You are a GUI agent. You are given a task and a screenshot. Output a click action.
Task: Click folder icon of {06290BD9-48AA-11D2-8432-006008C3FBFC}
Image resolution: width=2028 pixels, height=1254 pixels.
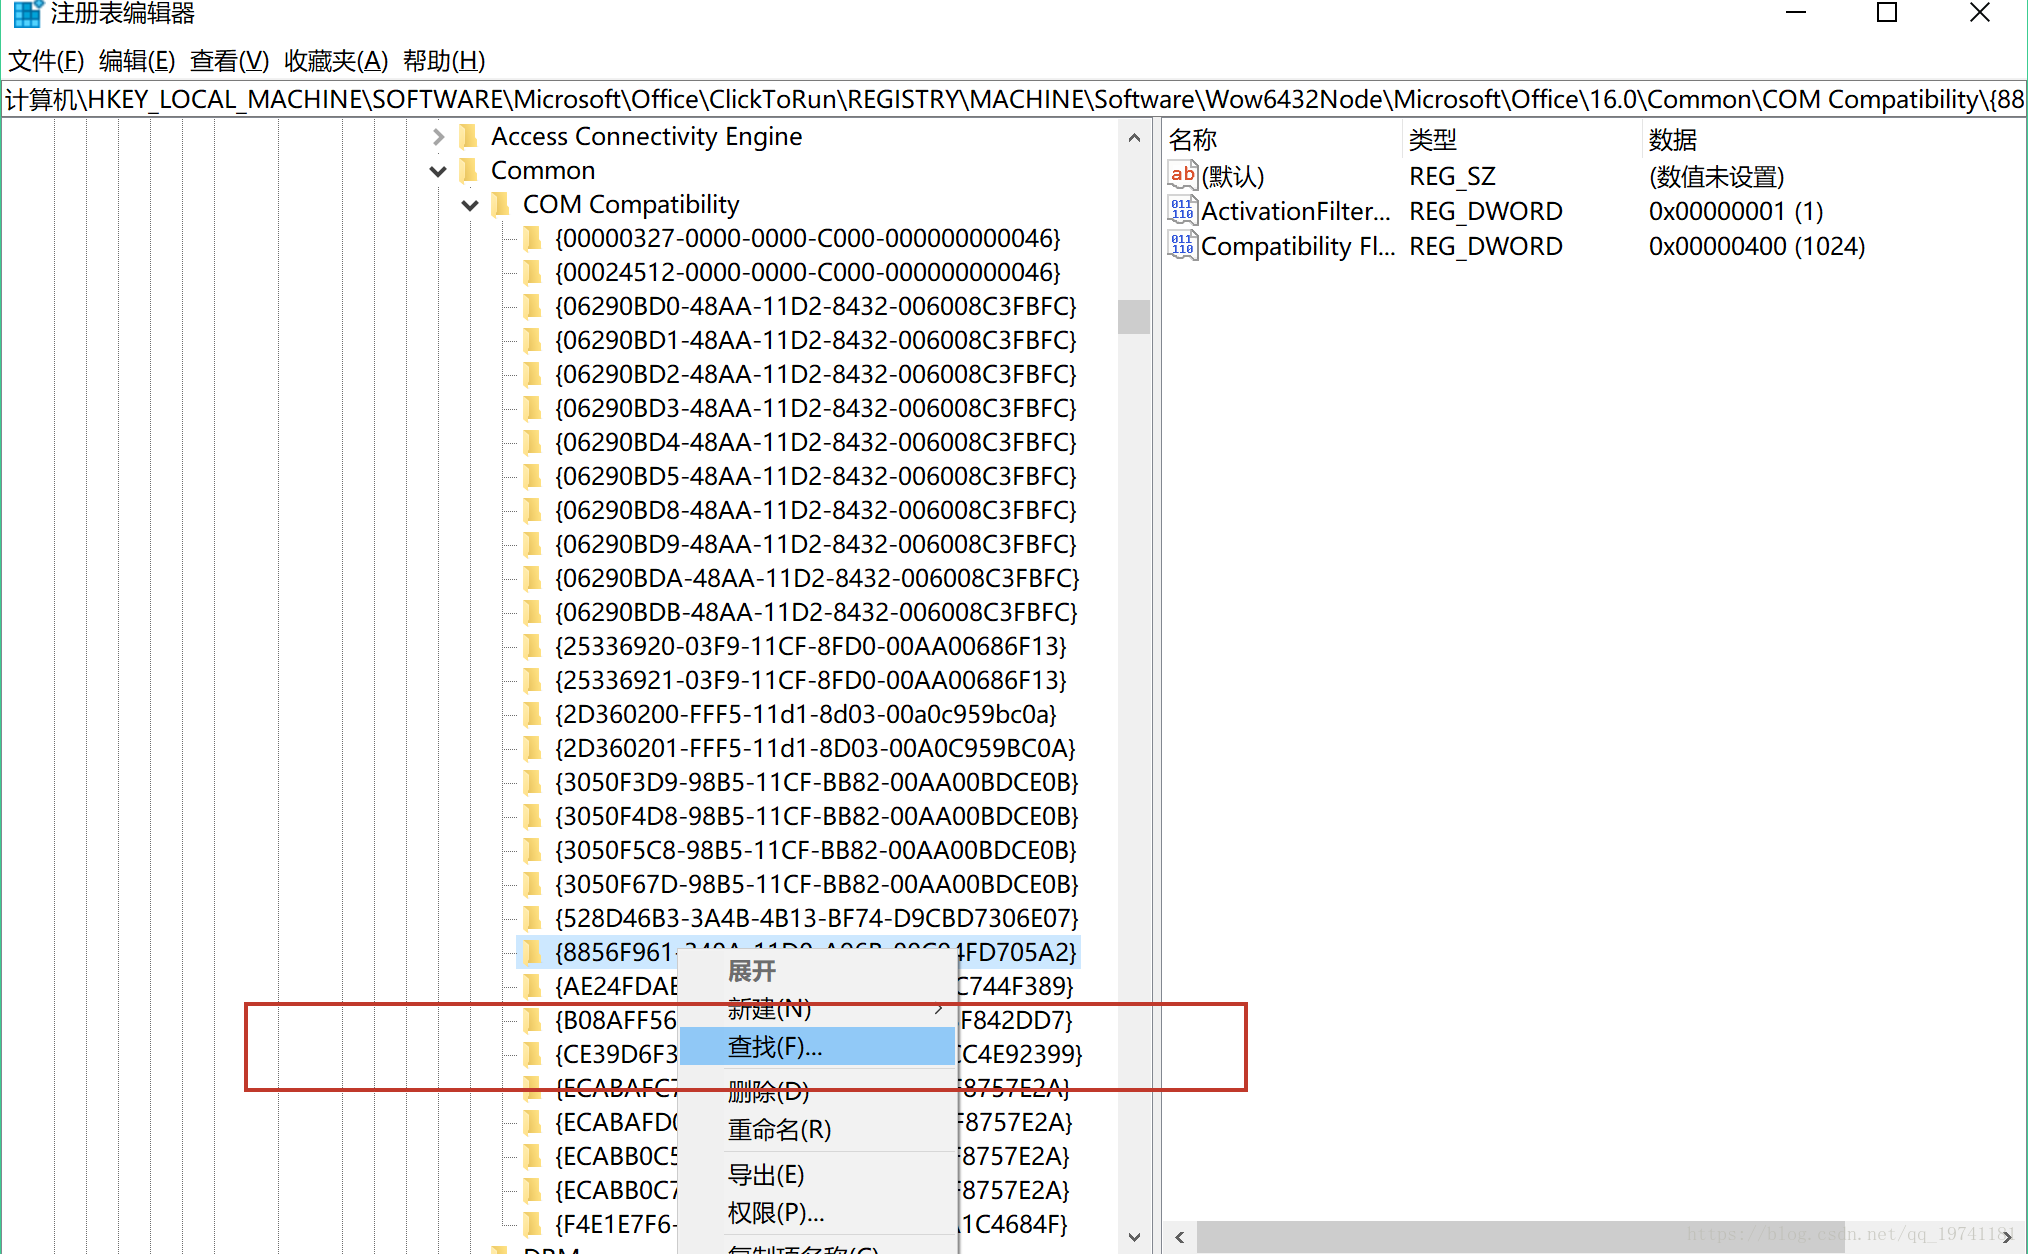coord(533,544)
